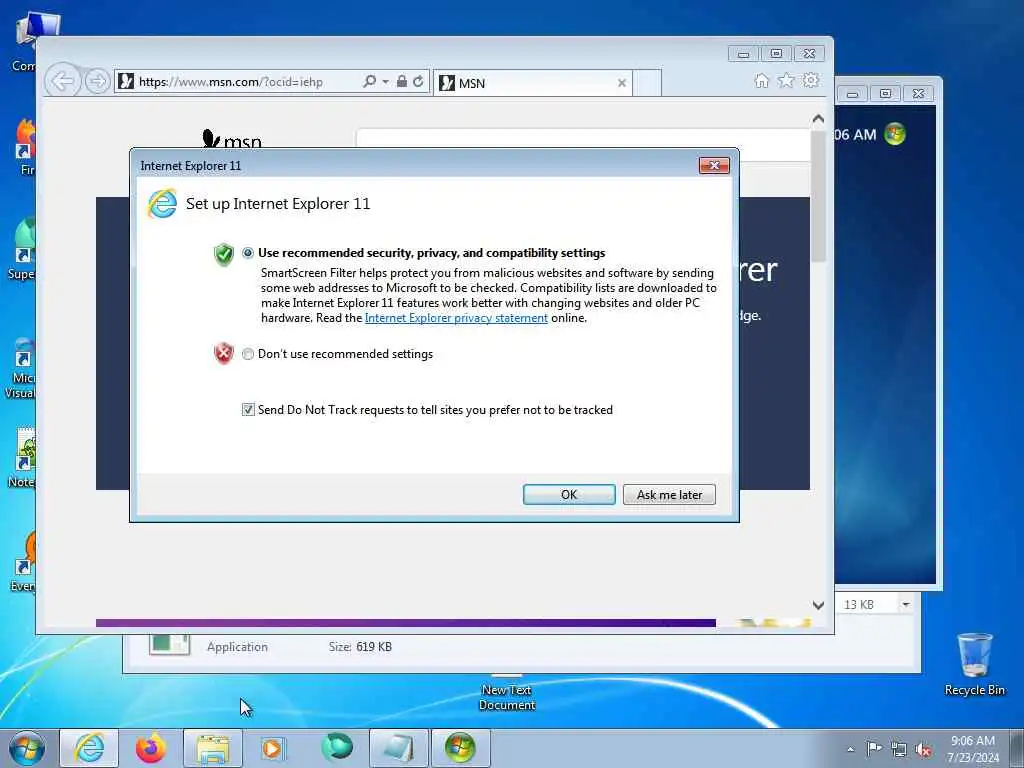This screenshot has width=1024, height=768.
Task: Open the Tools gear menu
Action: 811,80
